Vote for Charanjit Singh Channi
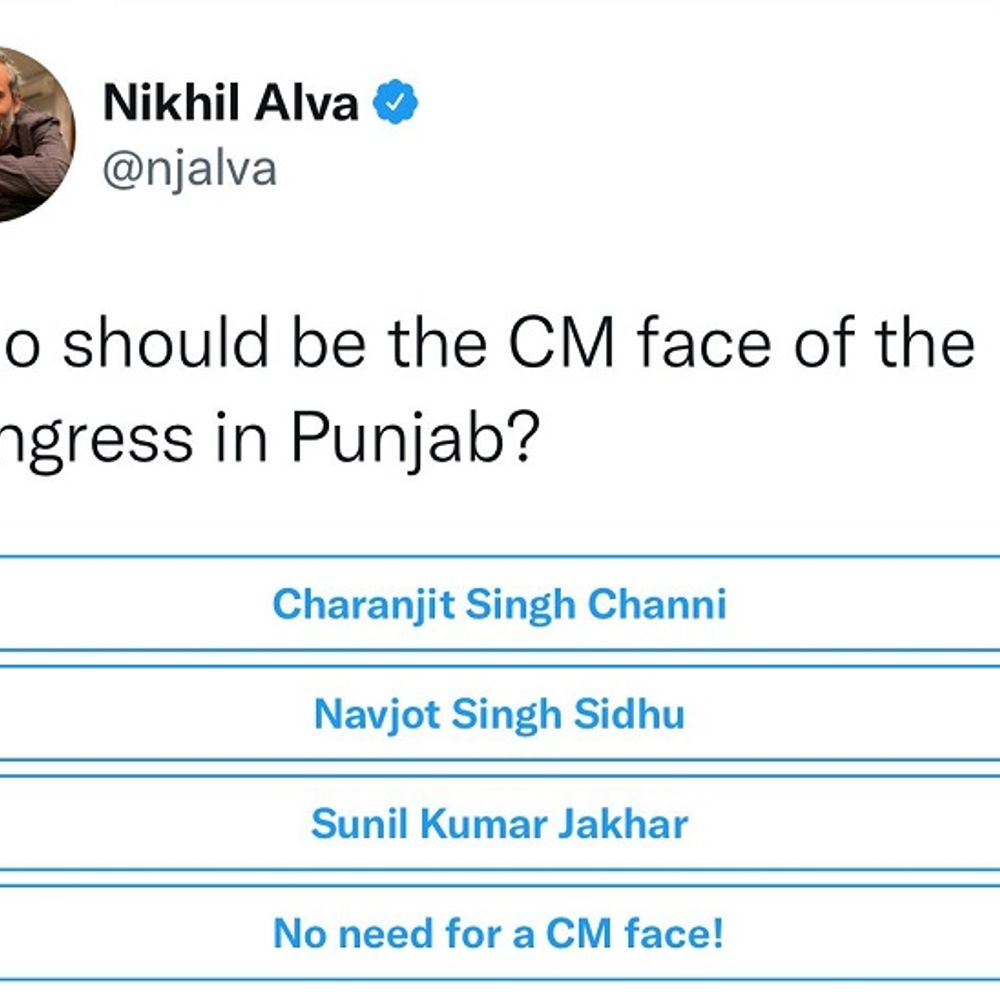This screenshot has width=1000, height=1000. click(x=499, y=604)
